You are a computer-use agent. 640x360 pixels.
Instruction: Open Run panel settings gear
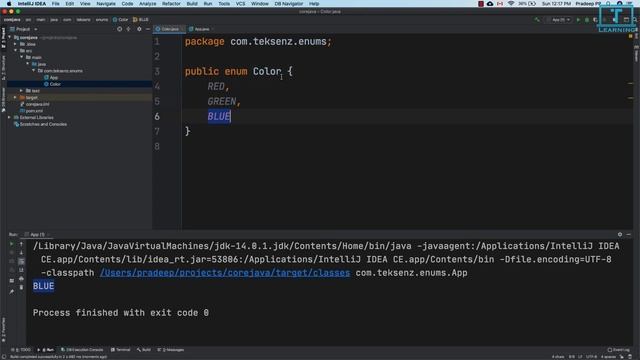coord(620,234)
